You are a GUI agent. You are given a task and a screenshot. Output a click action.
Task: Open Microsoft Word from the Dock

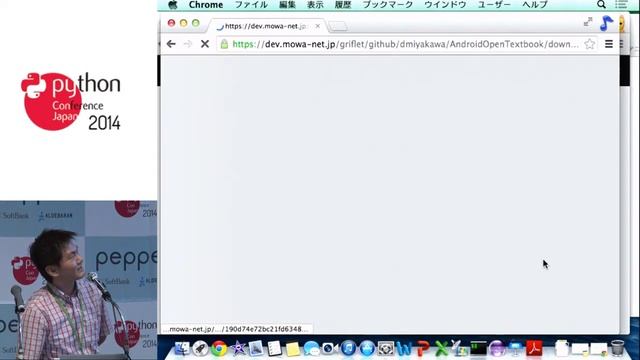click(x=404, y=349)
